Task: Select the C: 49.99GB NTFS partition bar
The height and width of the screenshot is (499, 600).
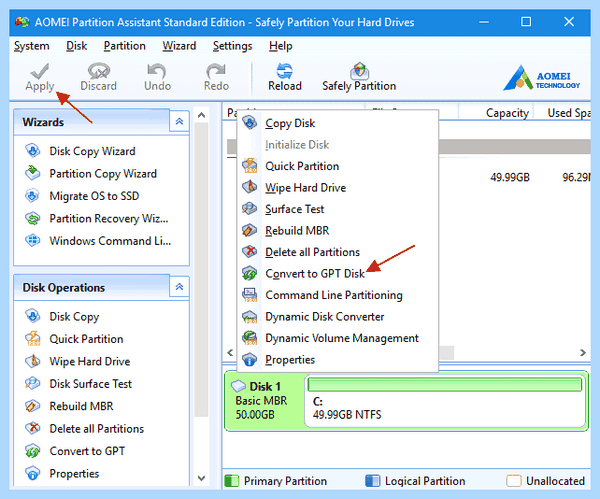Action: 445,401
